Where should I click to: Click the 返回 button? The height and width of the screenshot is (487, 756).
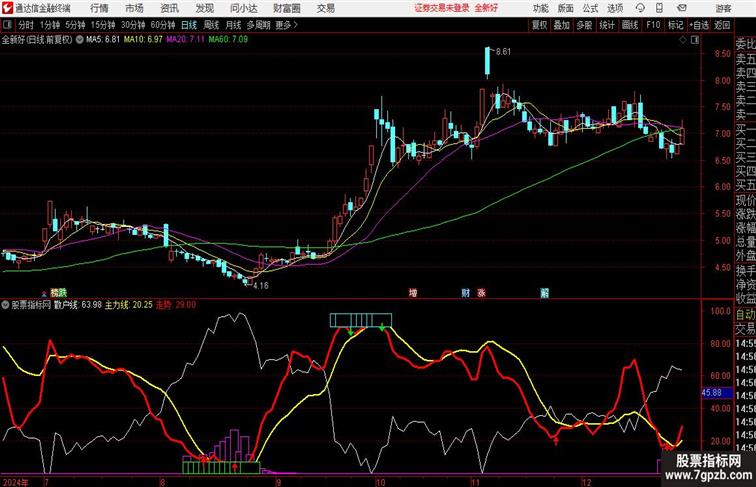coord(722,25)
